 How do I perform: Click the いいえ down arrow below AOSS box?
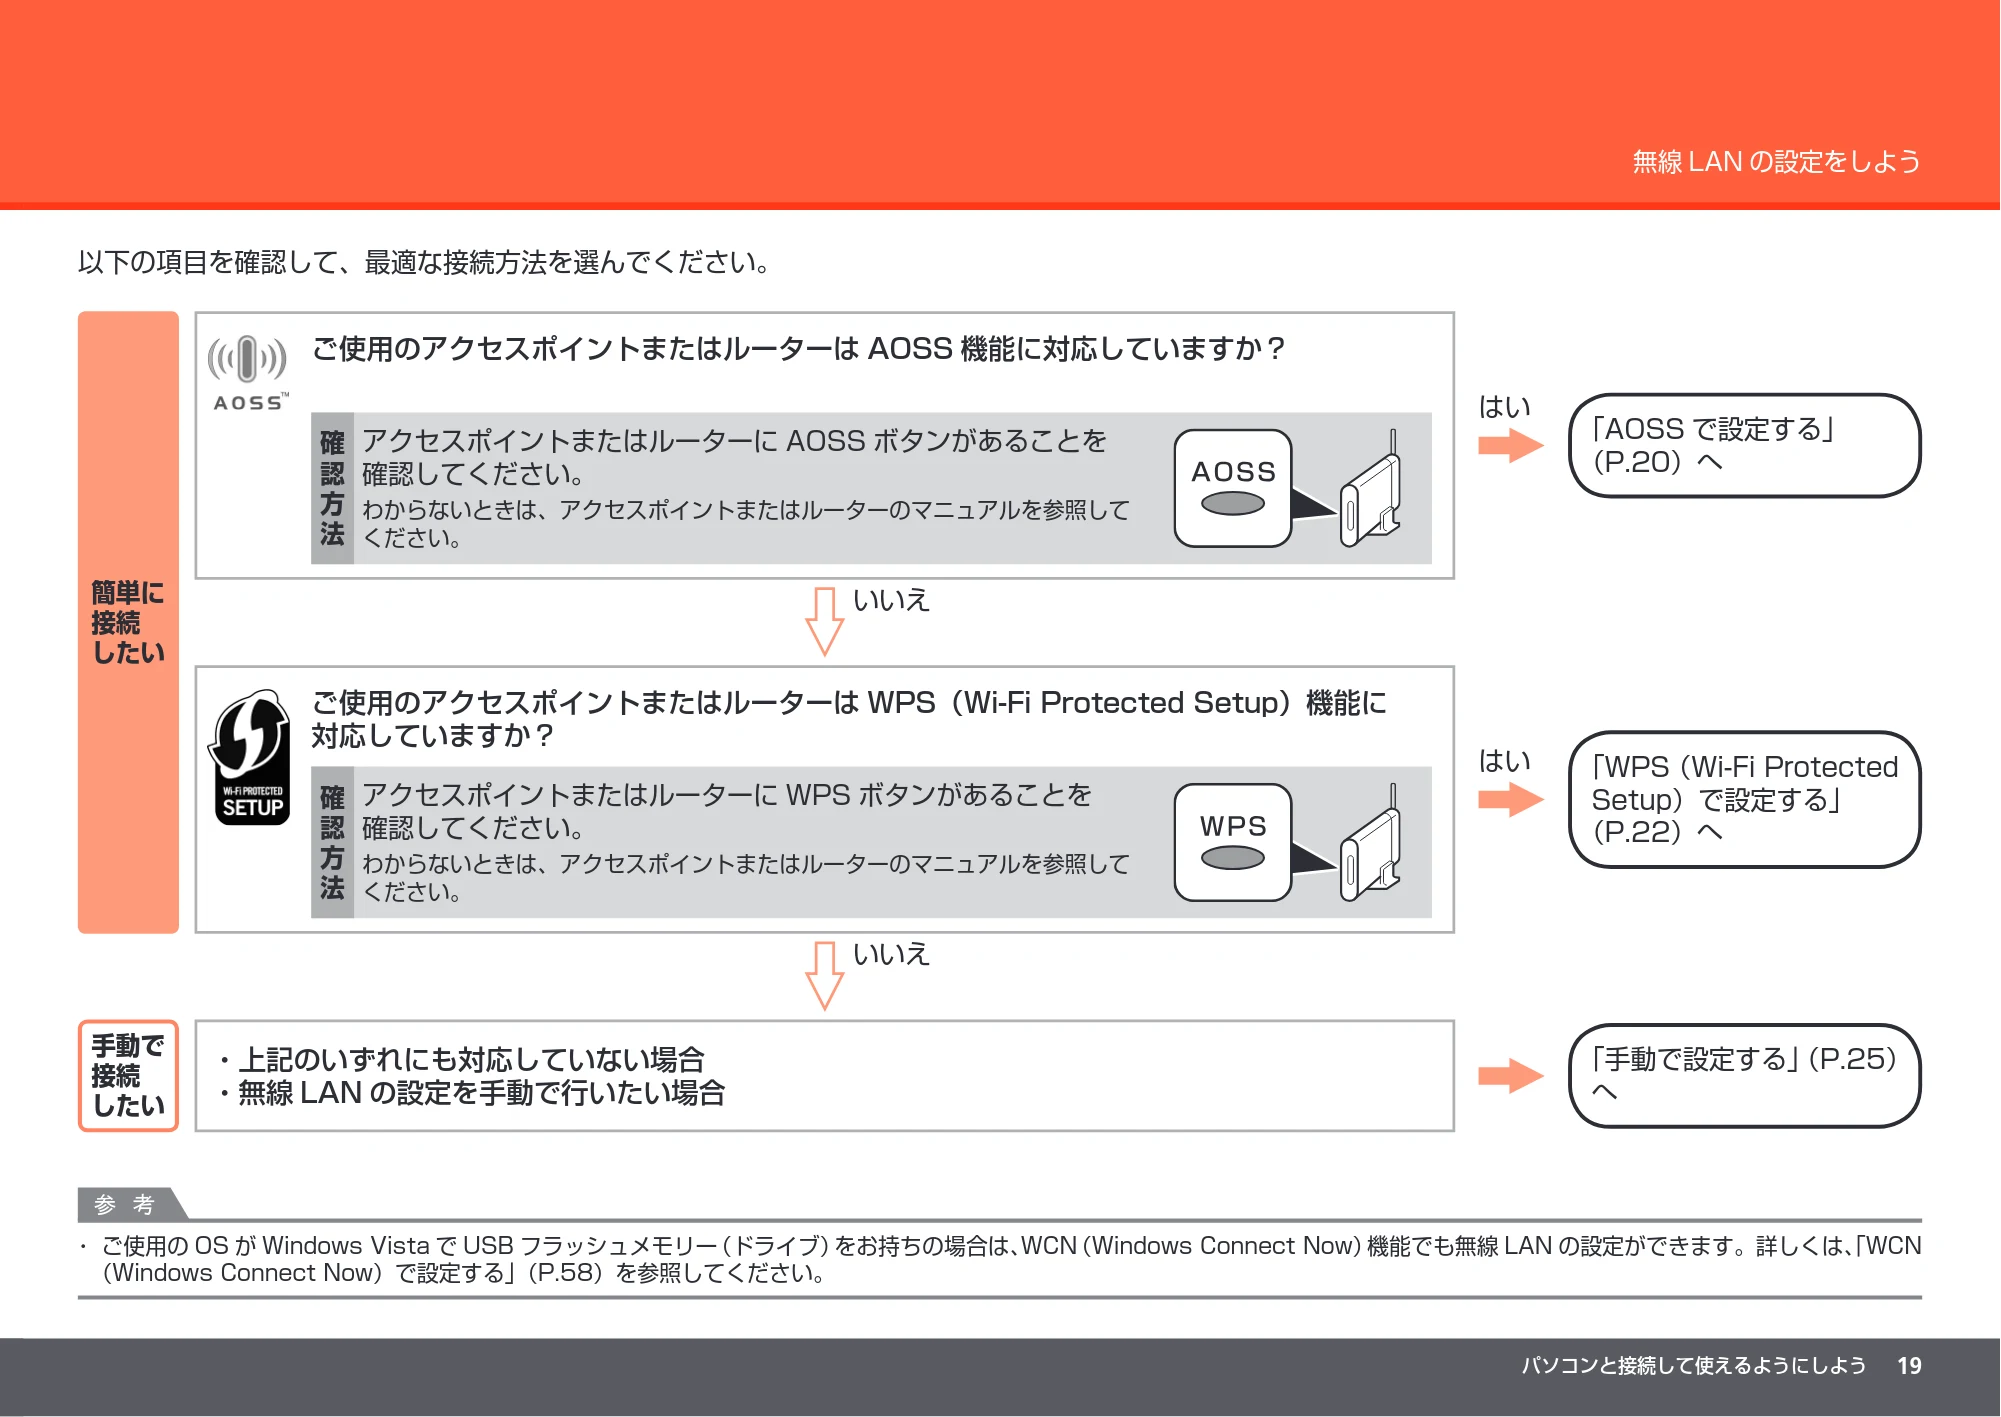click(825, 621)
